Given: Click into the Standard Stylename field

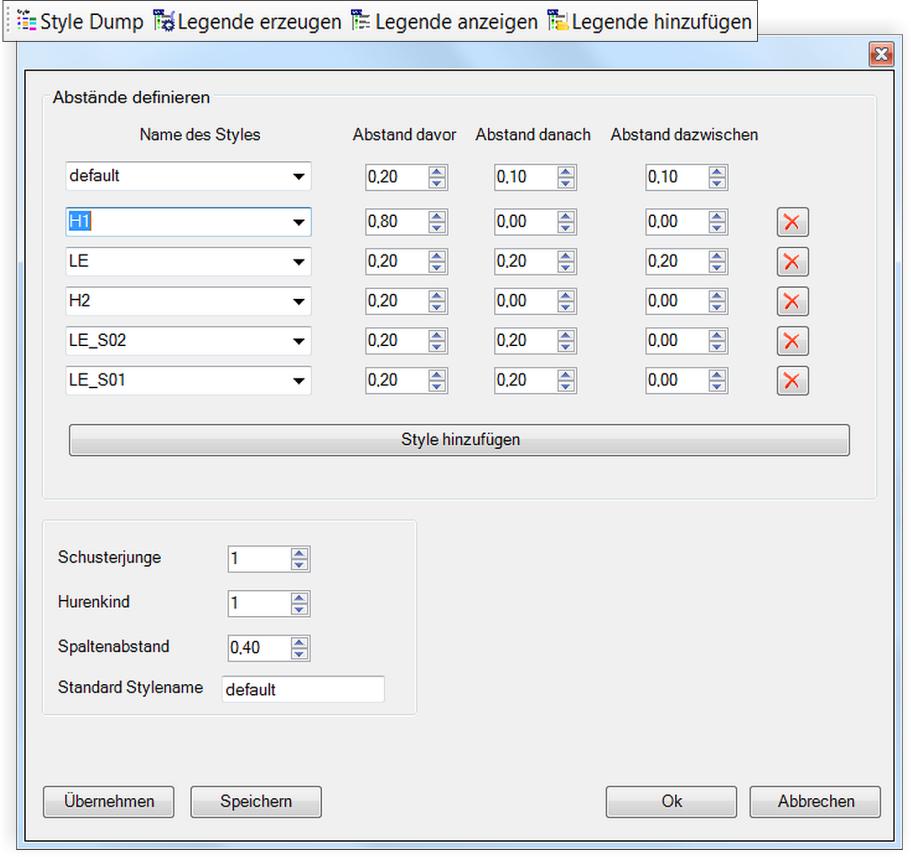Looking at the screenshot, I should tap(302, 689).
